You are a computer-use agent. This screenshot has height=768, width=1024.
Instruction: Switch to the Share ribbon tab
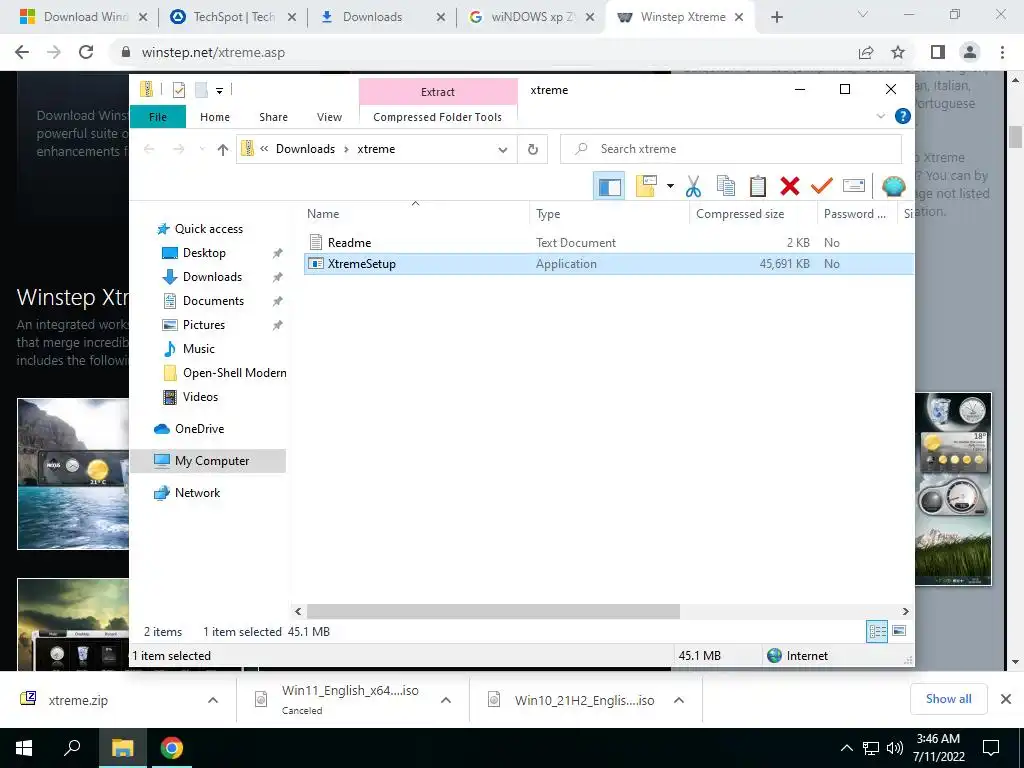pyautogui.click(x=273, y=117)
